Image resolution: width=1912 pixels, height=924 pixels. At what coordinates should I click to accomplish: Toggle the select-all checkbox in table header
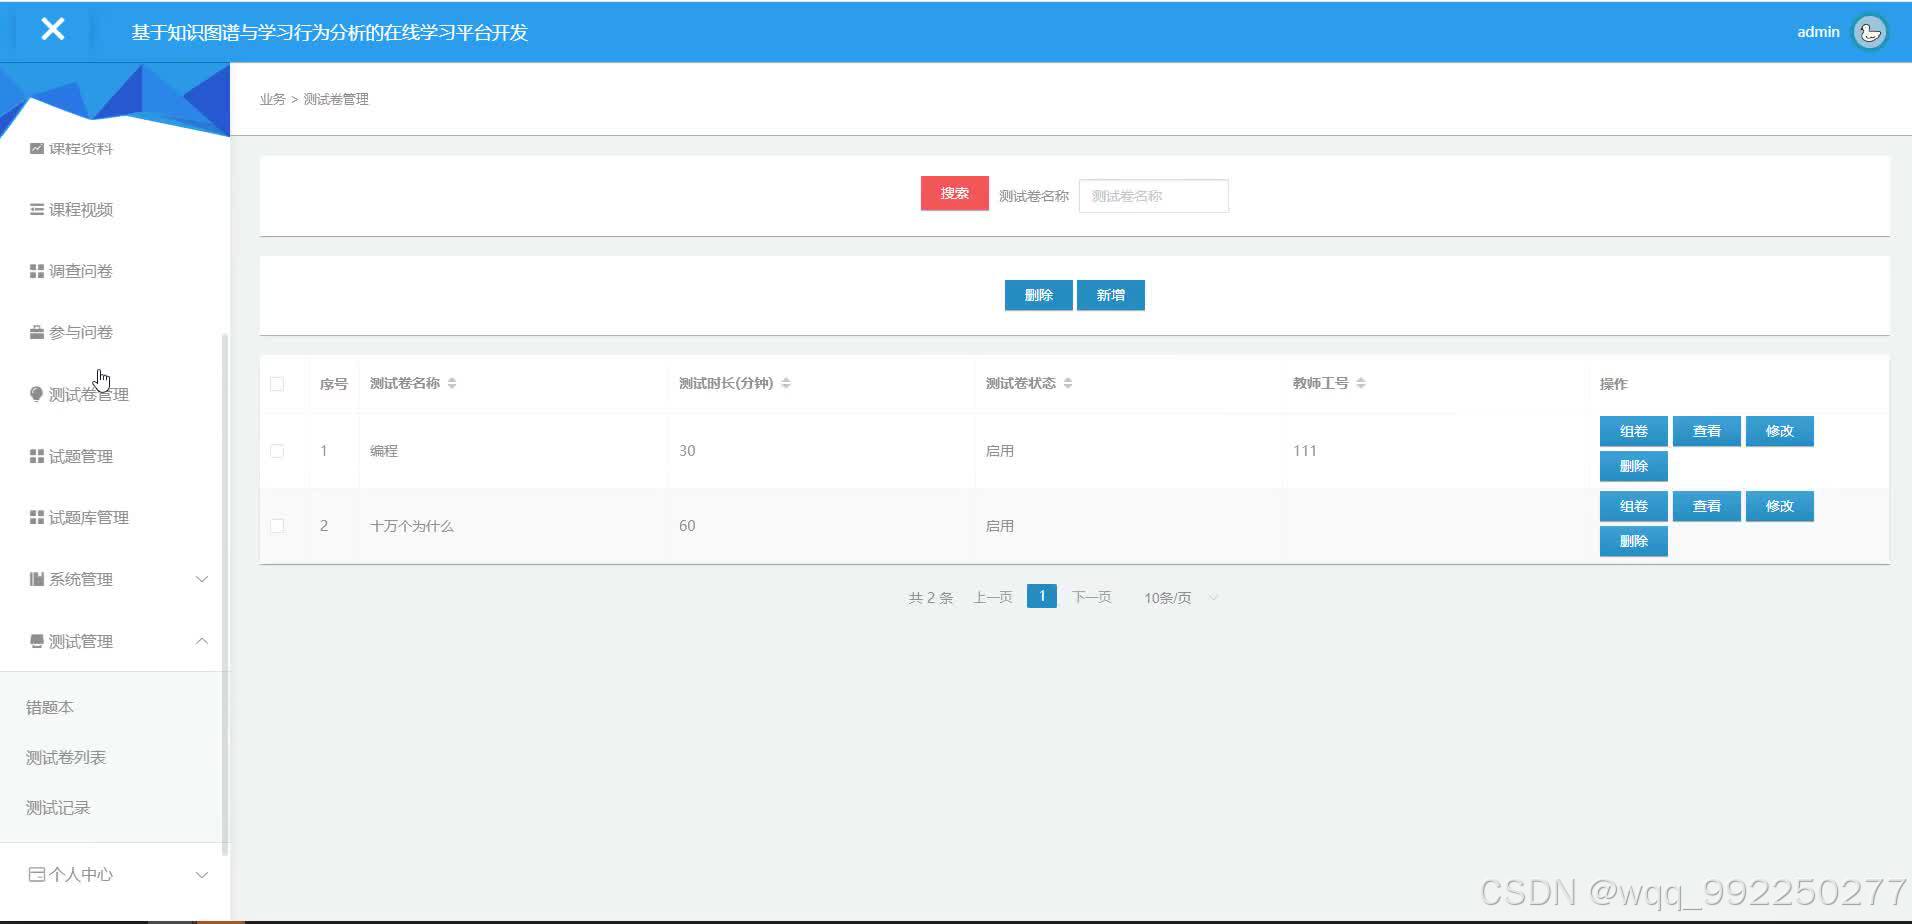[277, 384]
